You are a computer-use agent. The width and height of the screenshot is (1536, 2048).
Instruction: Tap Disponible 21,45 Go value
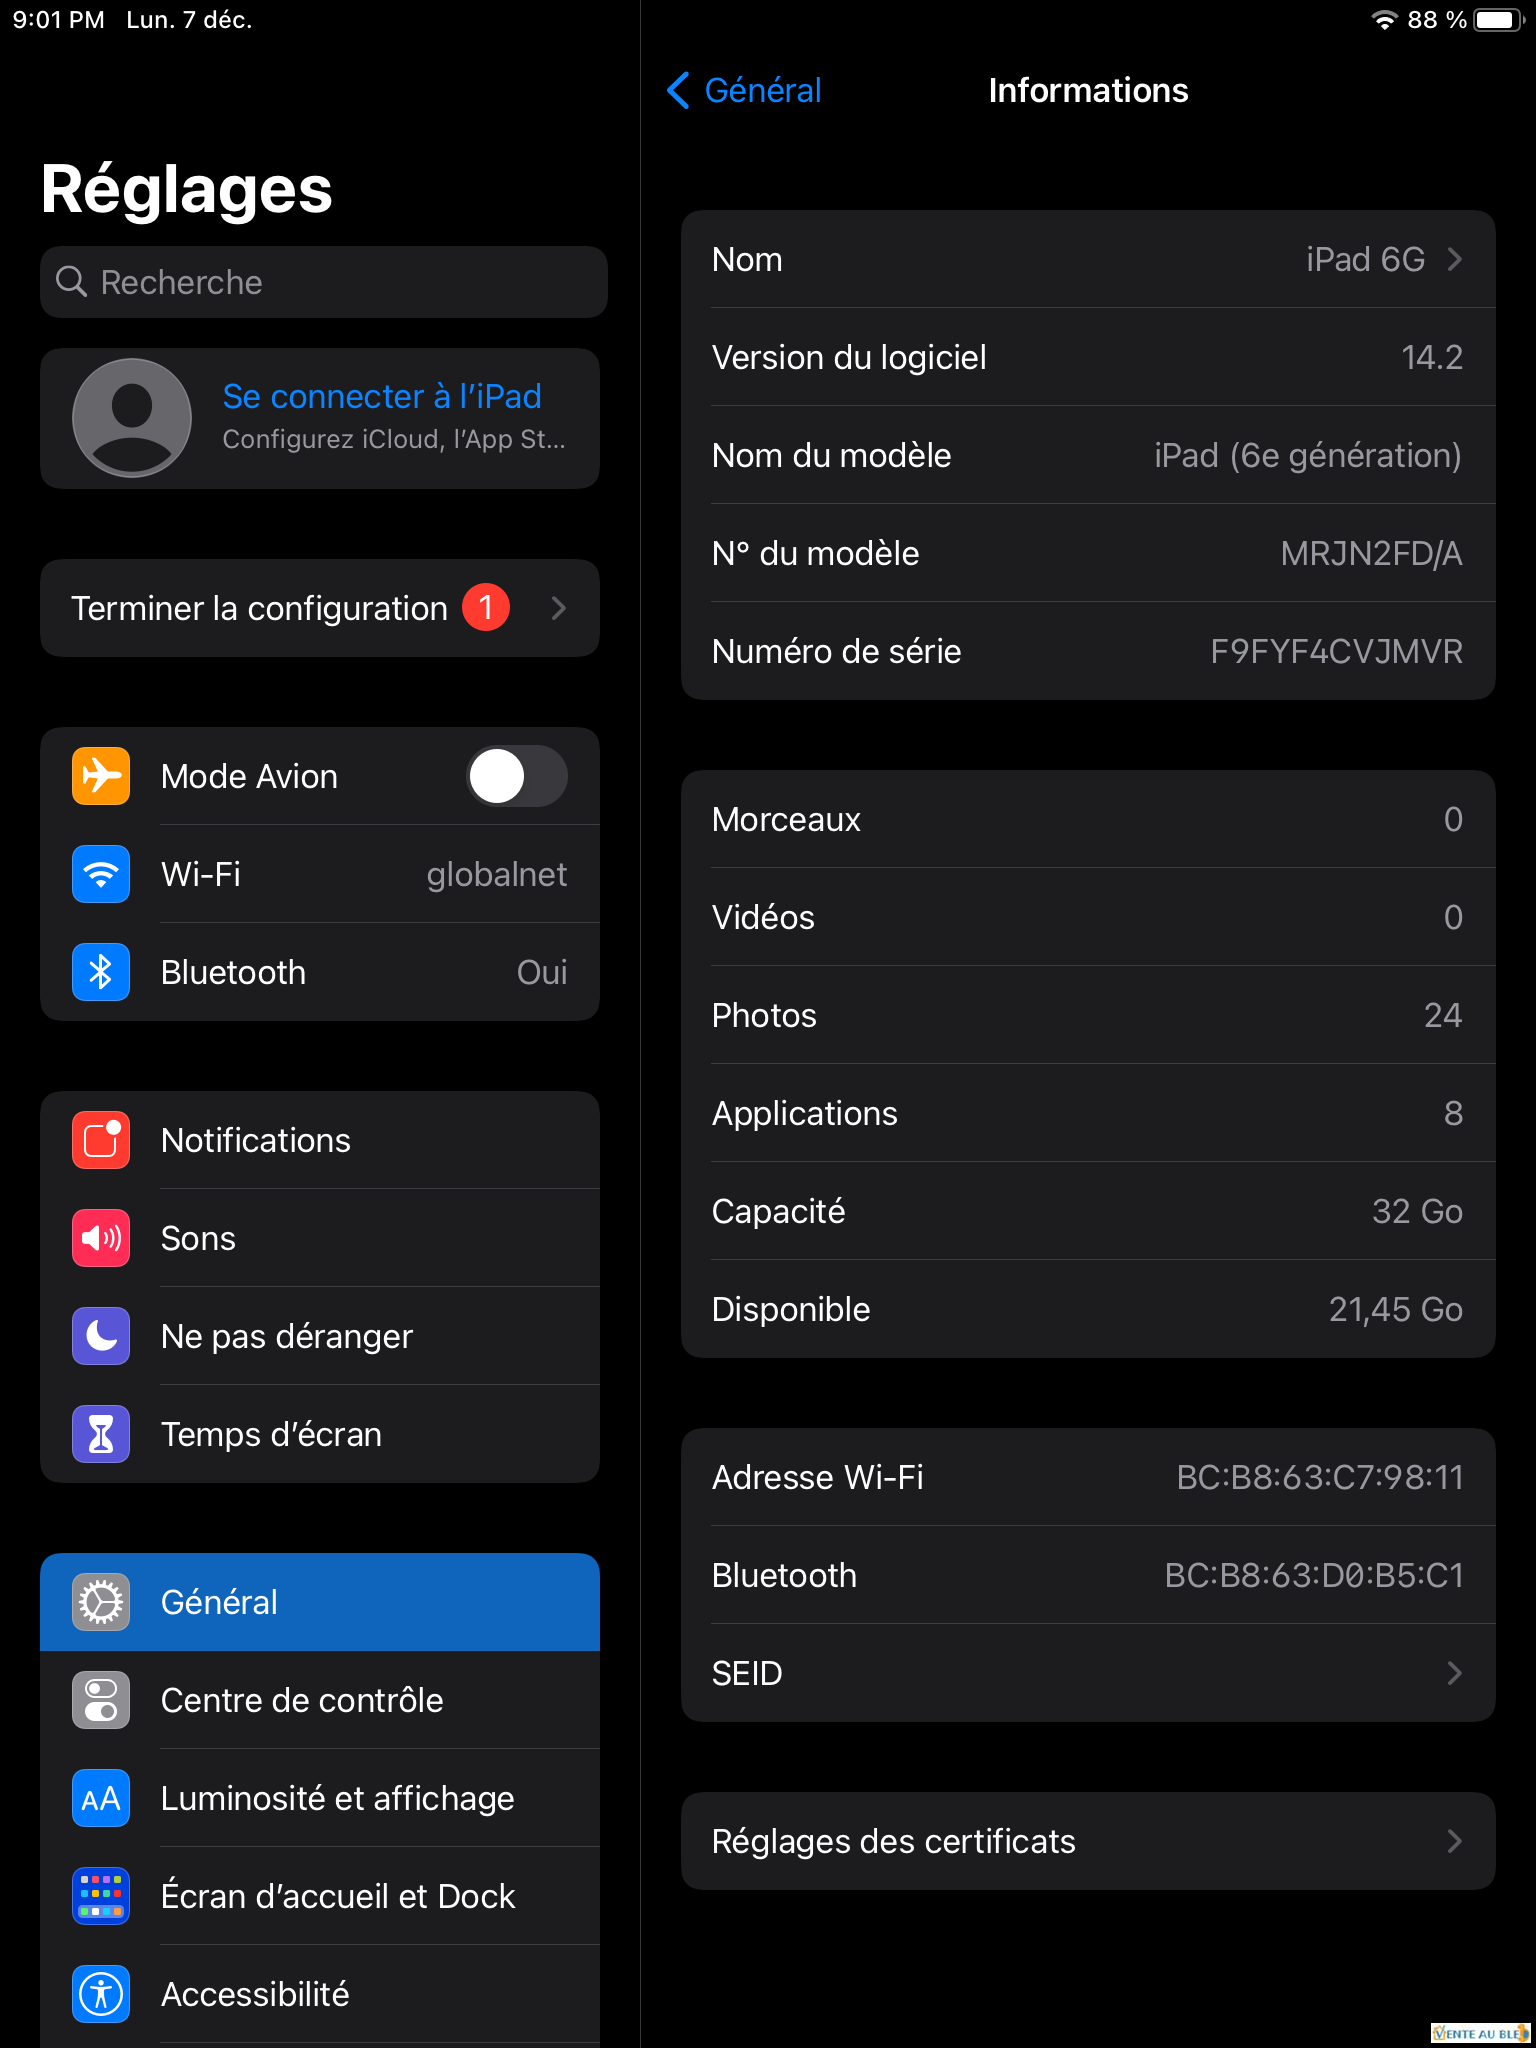click(x=1395, y=1309)
